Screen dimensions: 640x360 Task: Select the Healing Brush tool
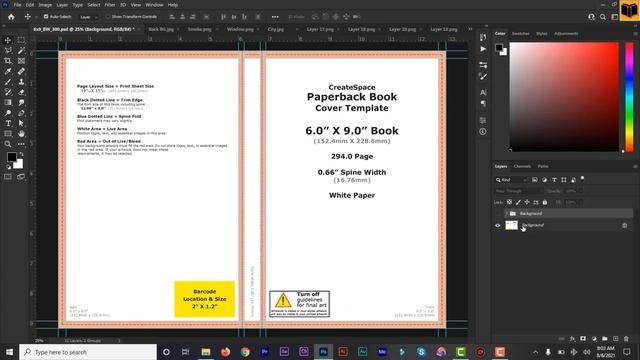[21, 71]
